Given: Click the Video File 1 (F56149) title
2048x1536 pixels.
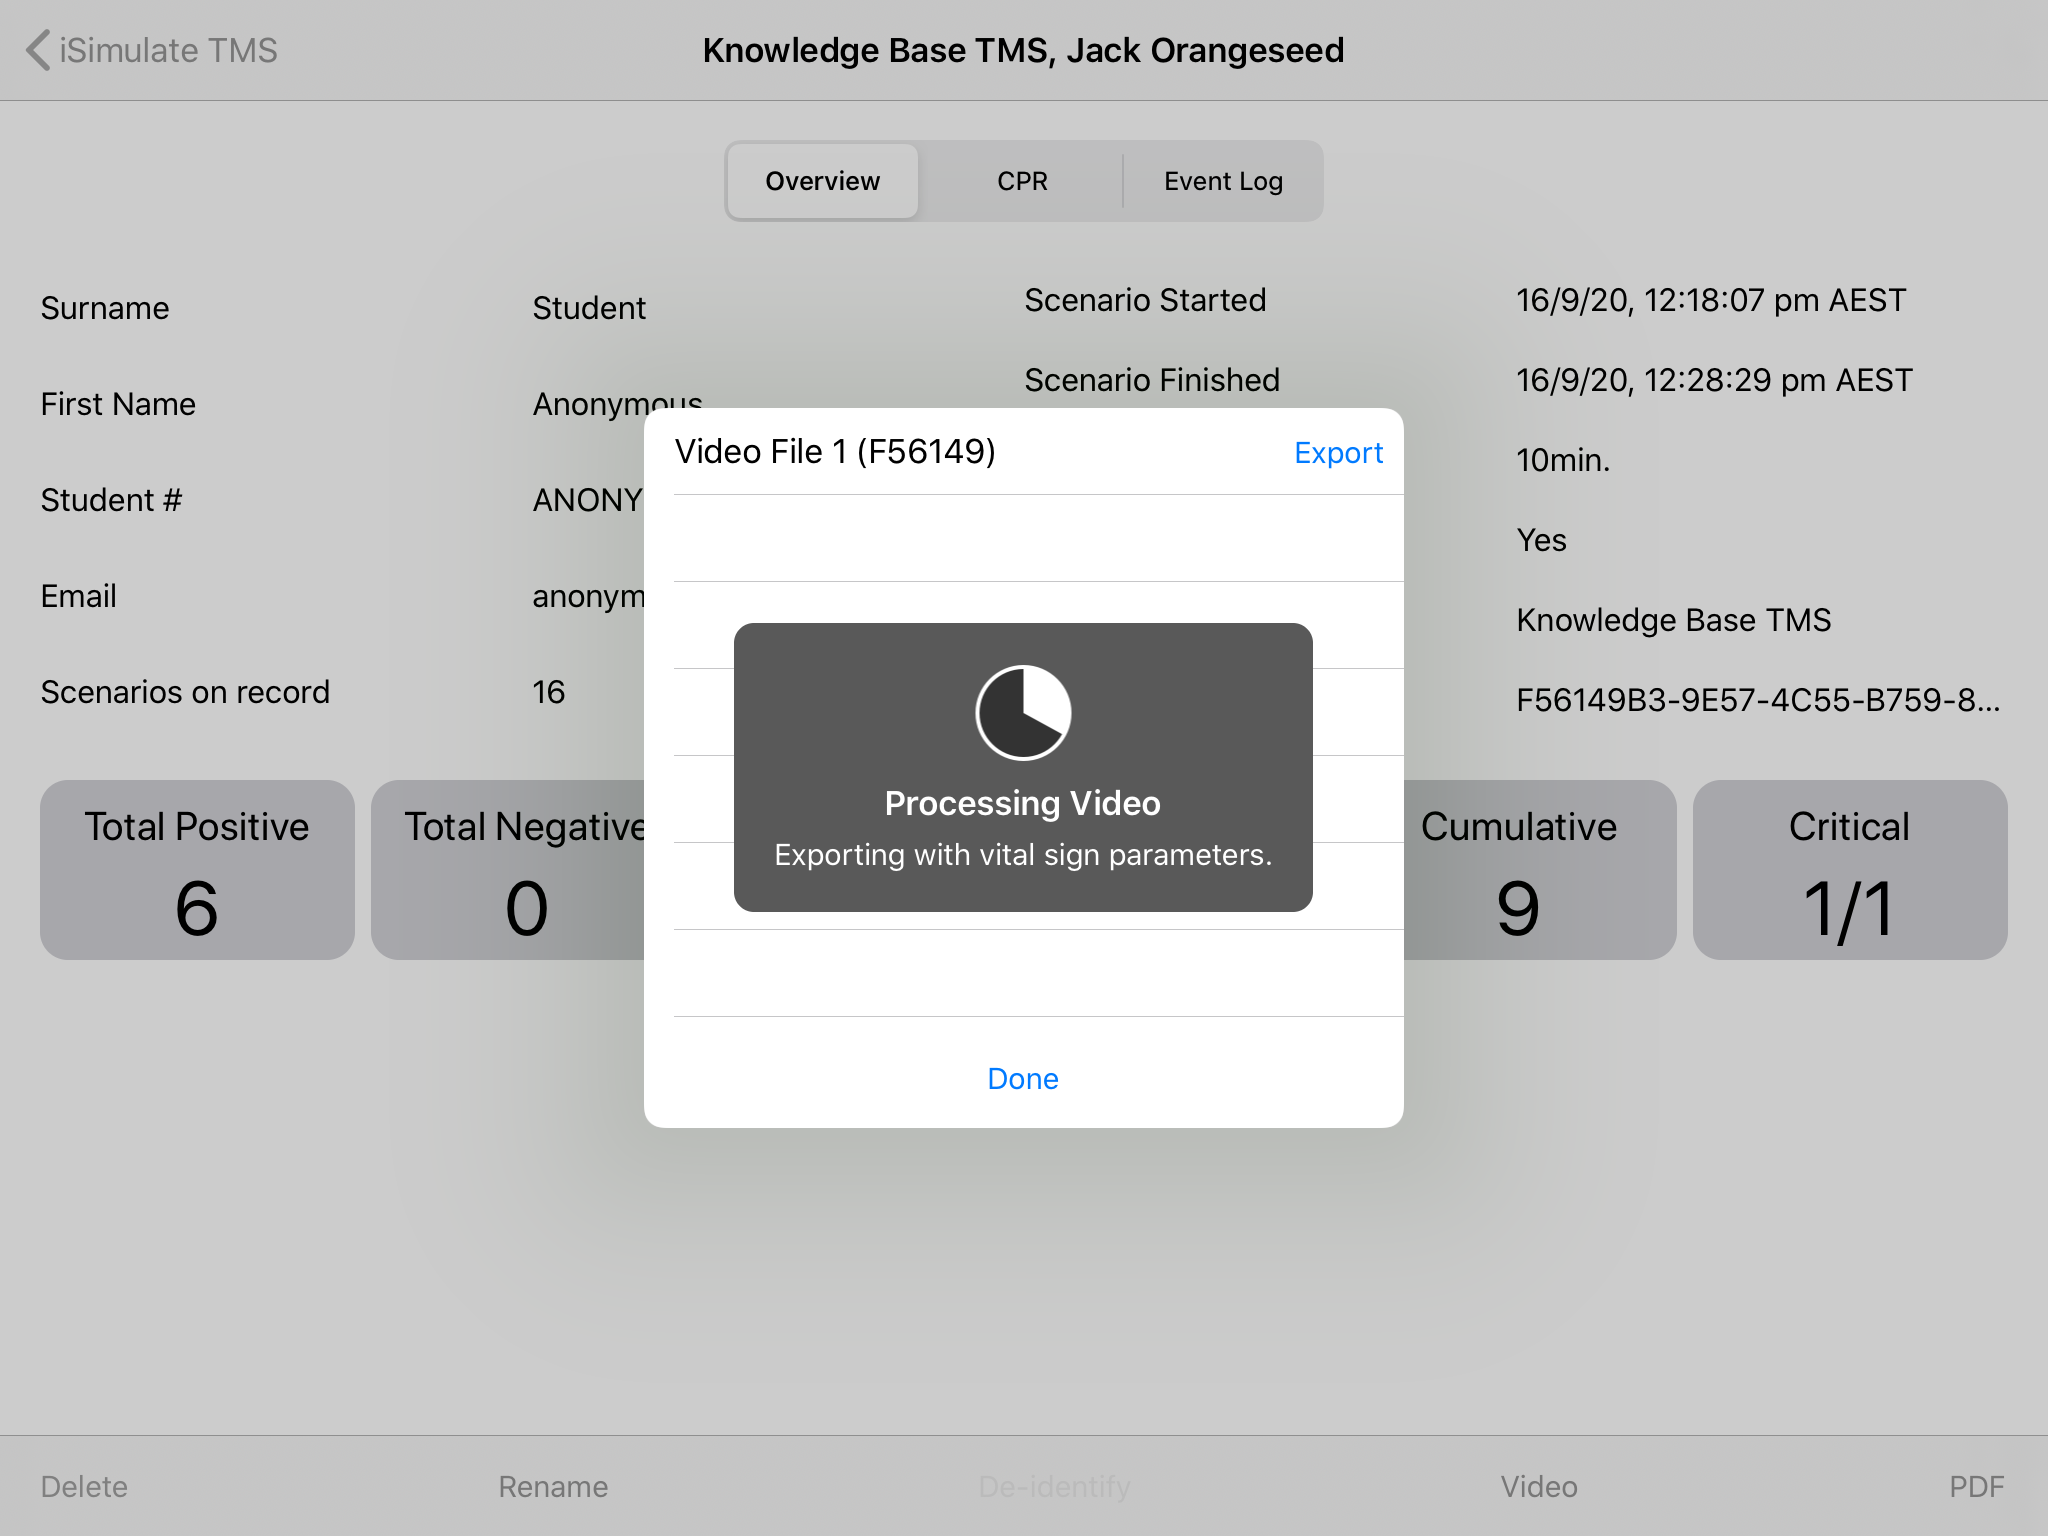Looking at the screenshot, I should click(835, 452).
